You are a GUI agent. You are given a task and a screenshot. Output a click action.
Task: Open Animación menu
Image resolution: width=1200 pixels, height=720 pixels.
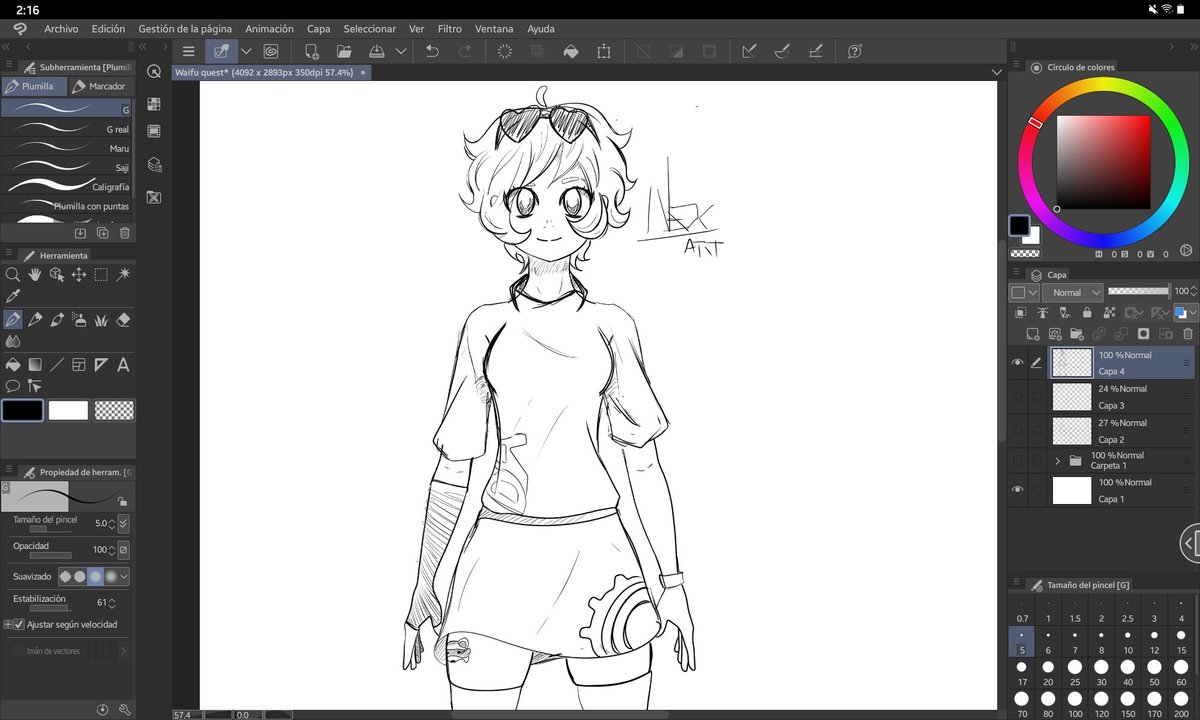point(269,29)
